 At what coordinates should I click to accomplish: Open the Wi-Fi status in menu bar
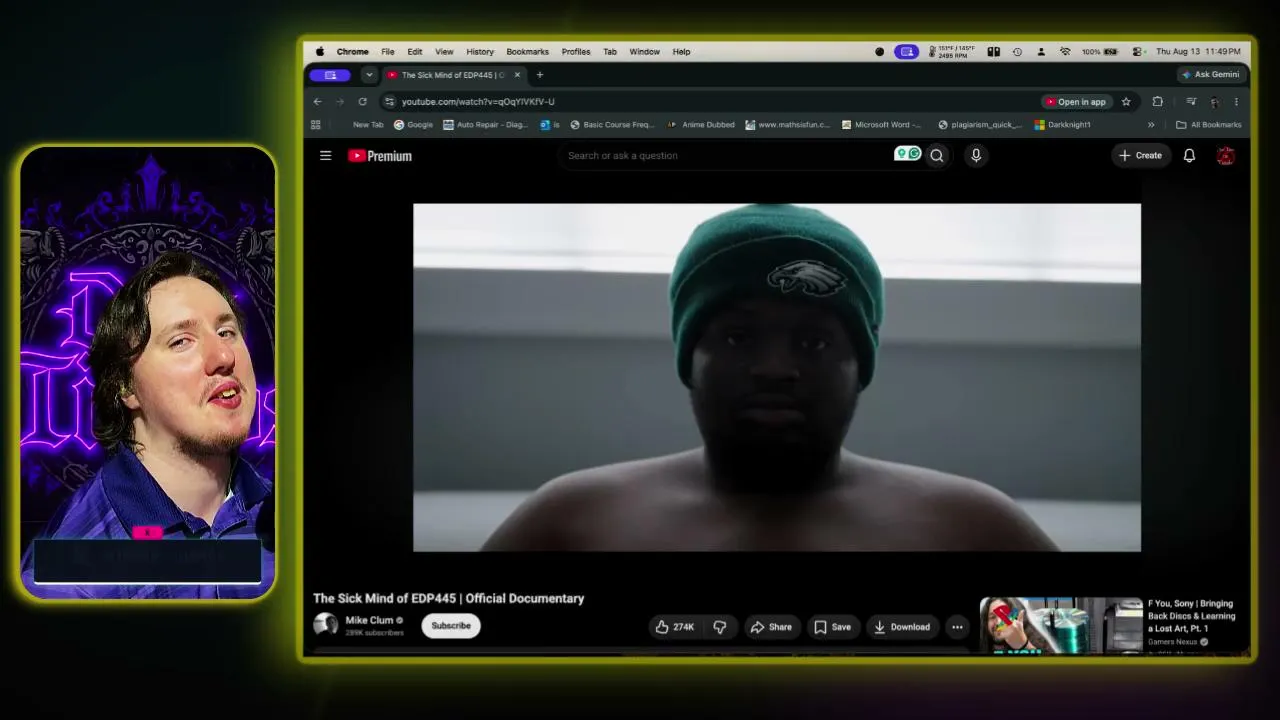[1065, 51]
